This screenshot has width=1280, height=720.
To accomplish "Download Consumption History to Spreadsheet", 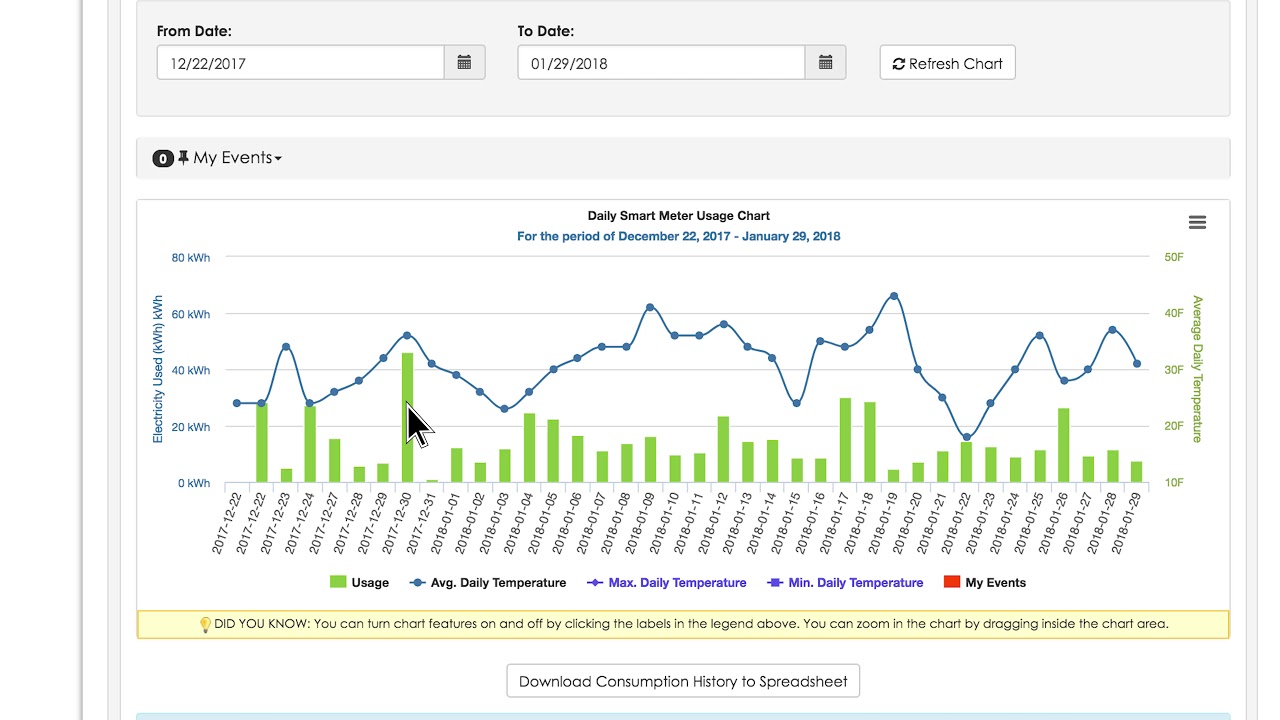I will click(x=683, y=681).
